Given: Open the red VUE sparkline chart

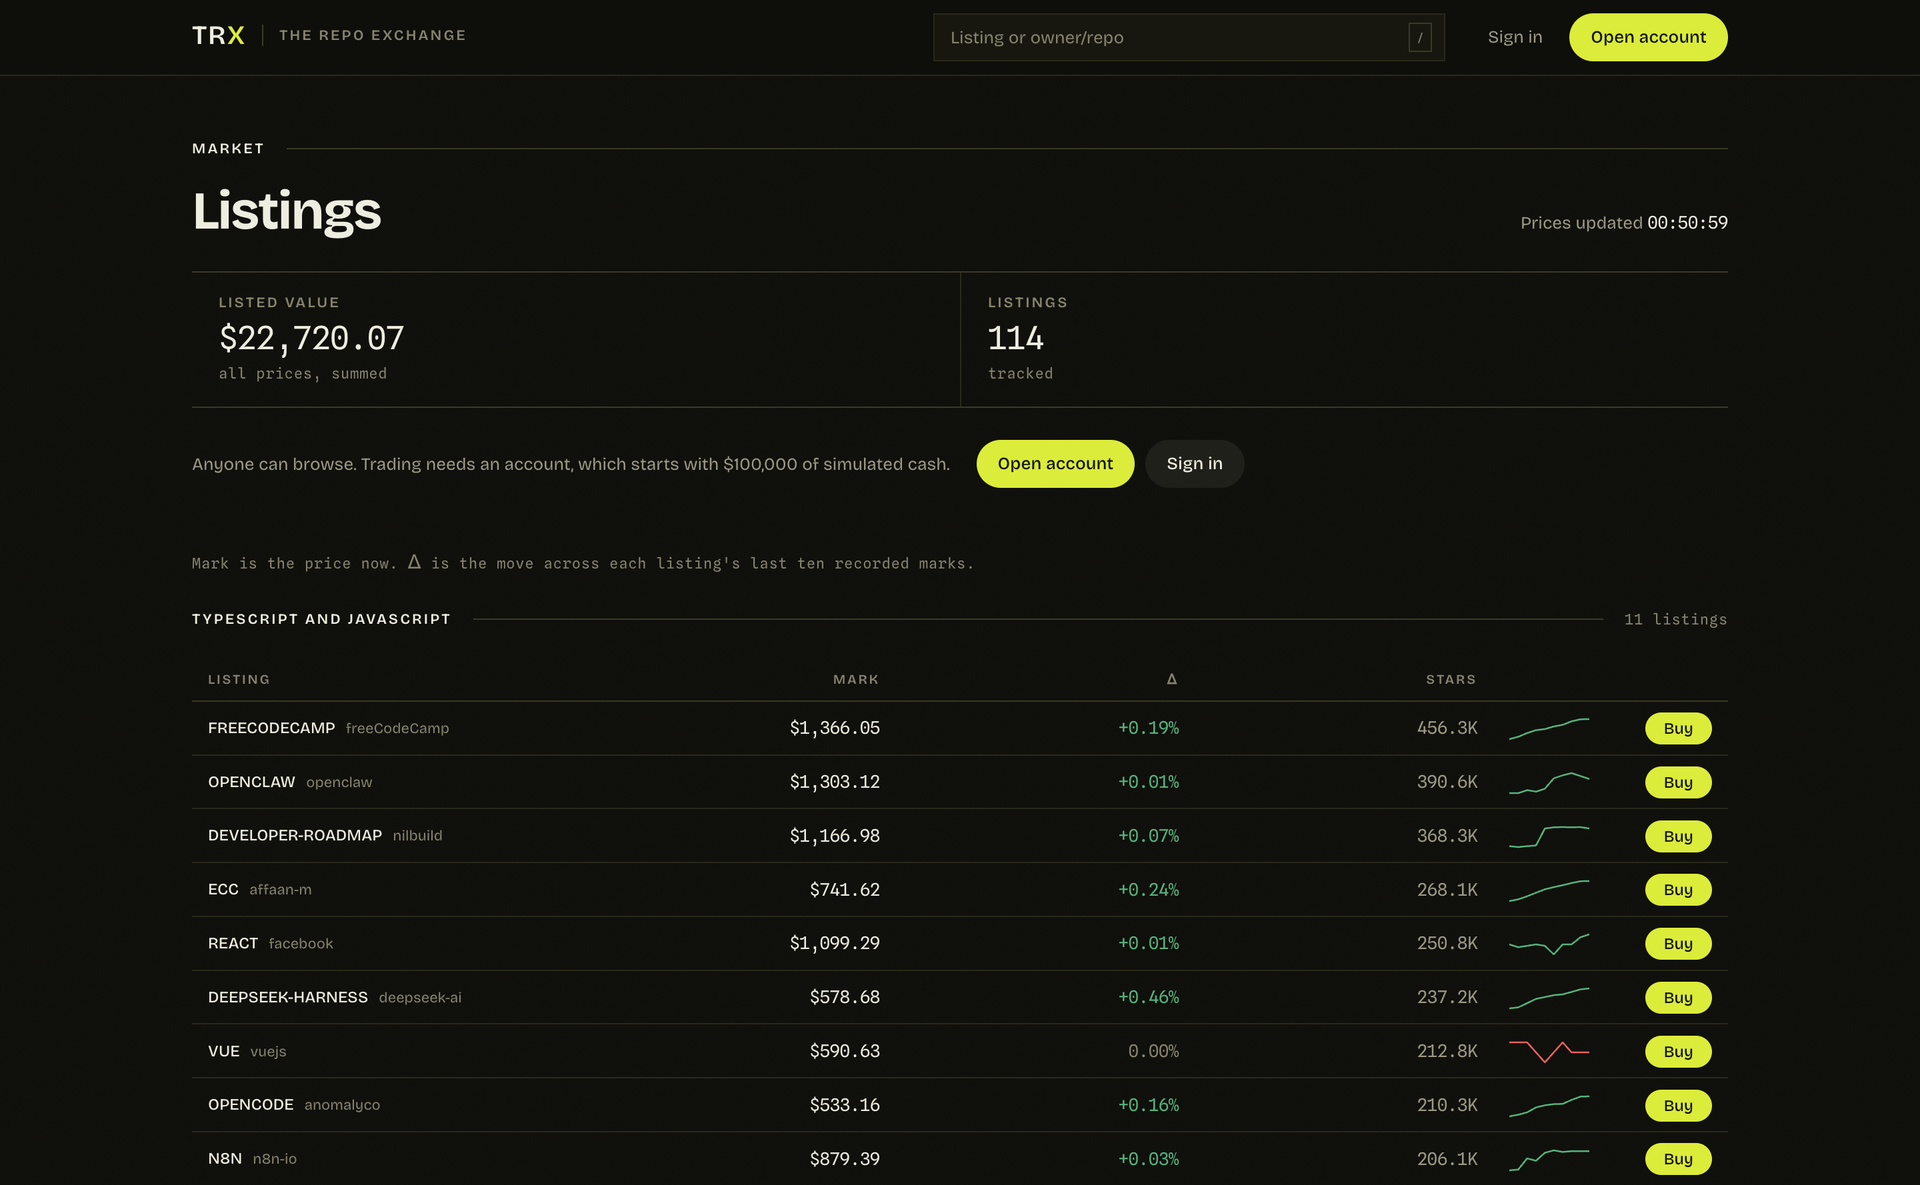Looking at the screenshot, I should 1549,1052.
